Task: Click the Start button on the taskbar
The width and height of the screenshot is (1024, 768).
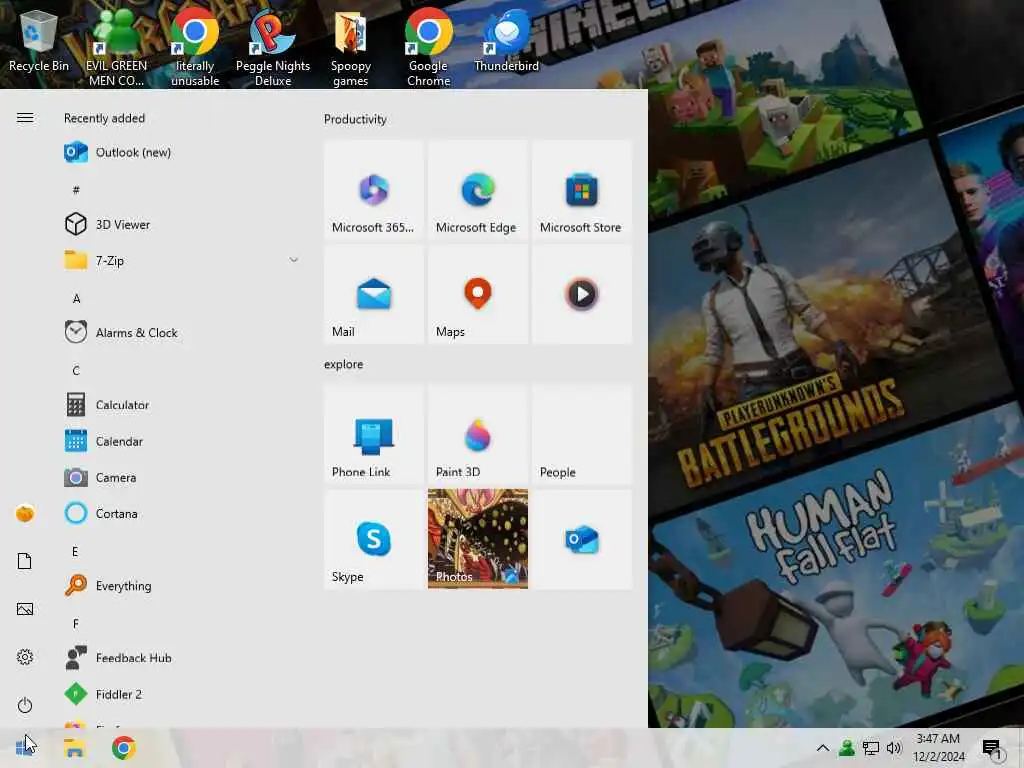Action: coord(25,748)
